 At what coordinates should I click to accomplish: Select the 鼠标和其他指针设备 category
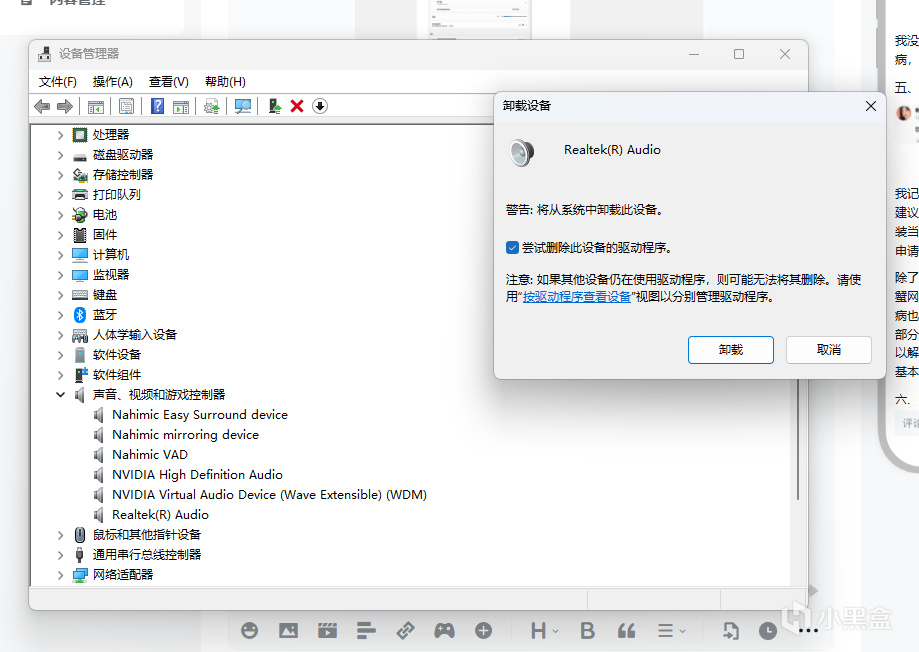pyautogui.click(x=147, y=535)
